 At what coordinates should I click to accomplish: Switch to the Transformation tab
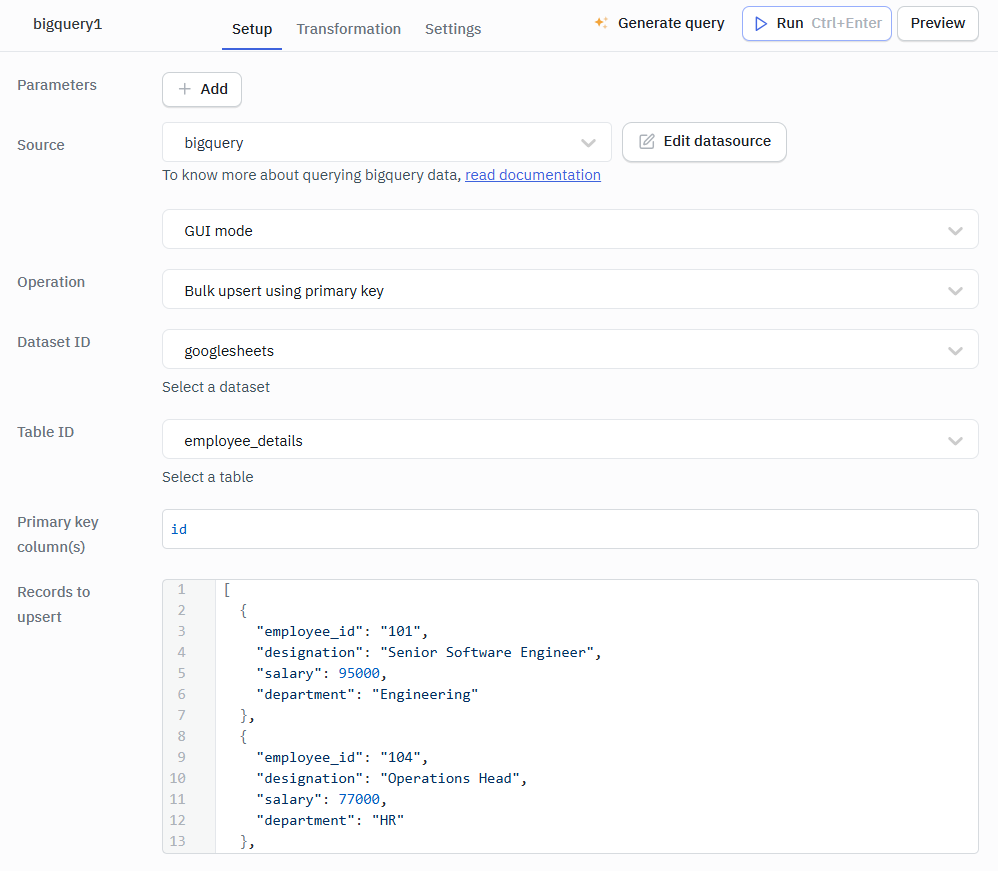tap(349, 29)
